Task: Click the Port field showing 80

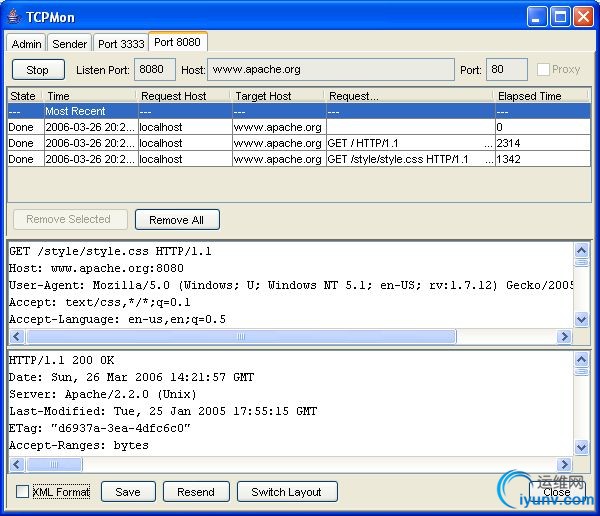Action: [x=506, y=69]
